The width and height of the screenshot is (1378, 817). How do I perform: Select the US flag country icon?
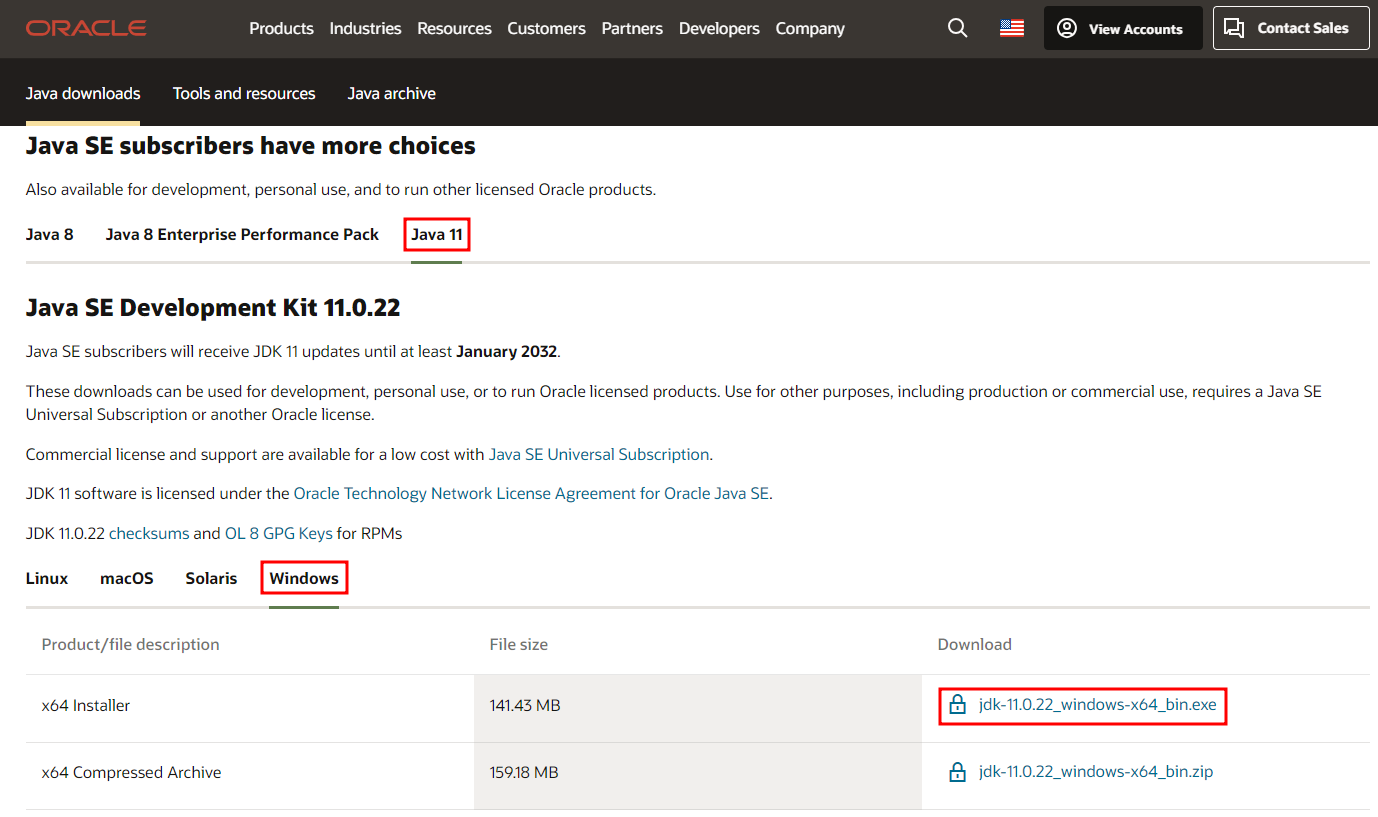1012,28
